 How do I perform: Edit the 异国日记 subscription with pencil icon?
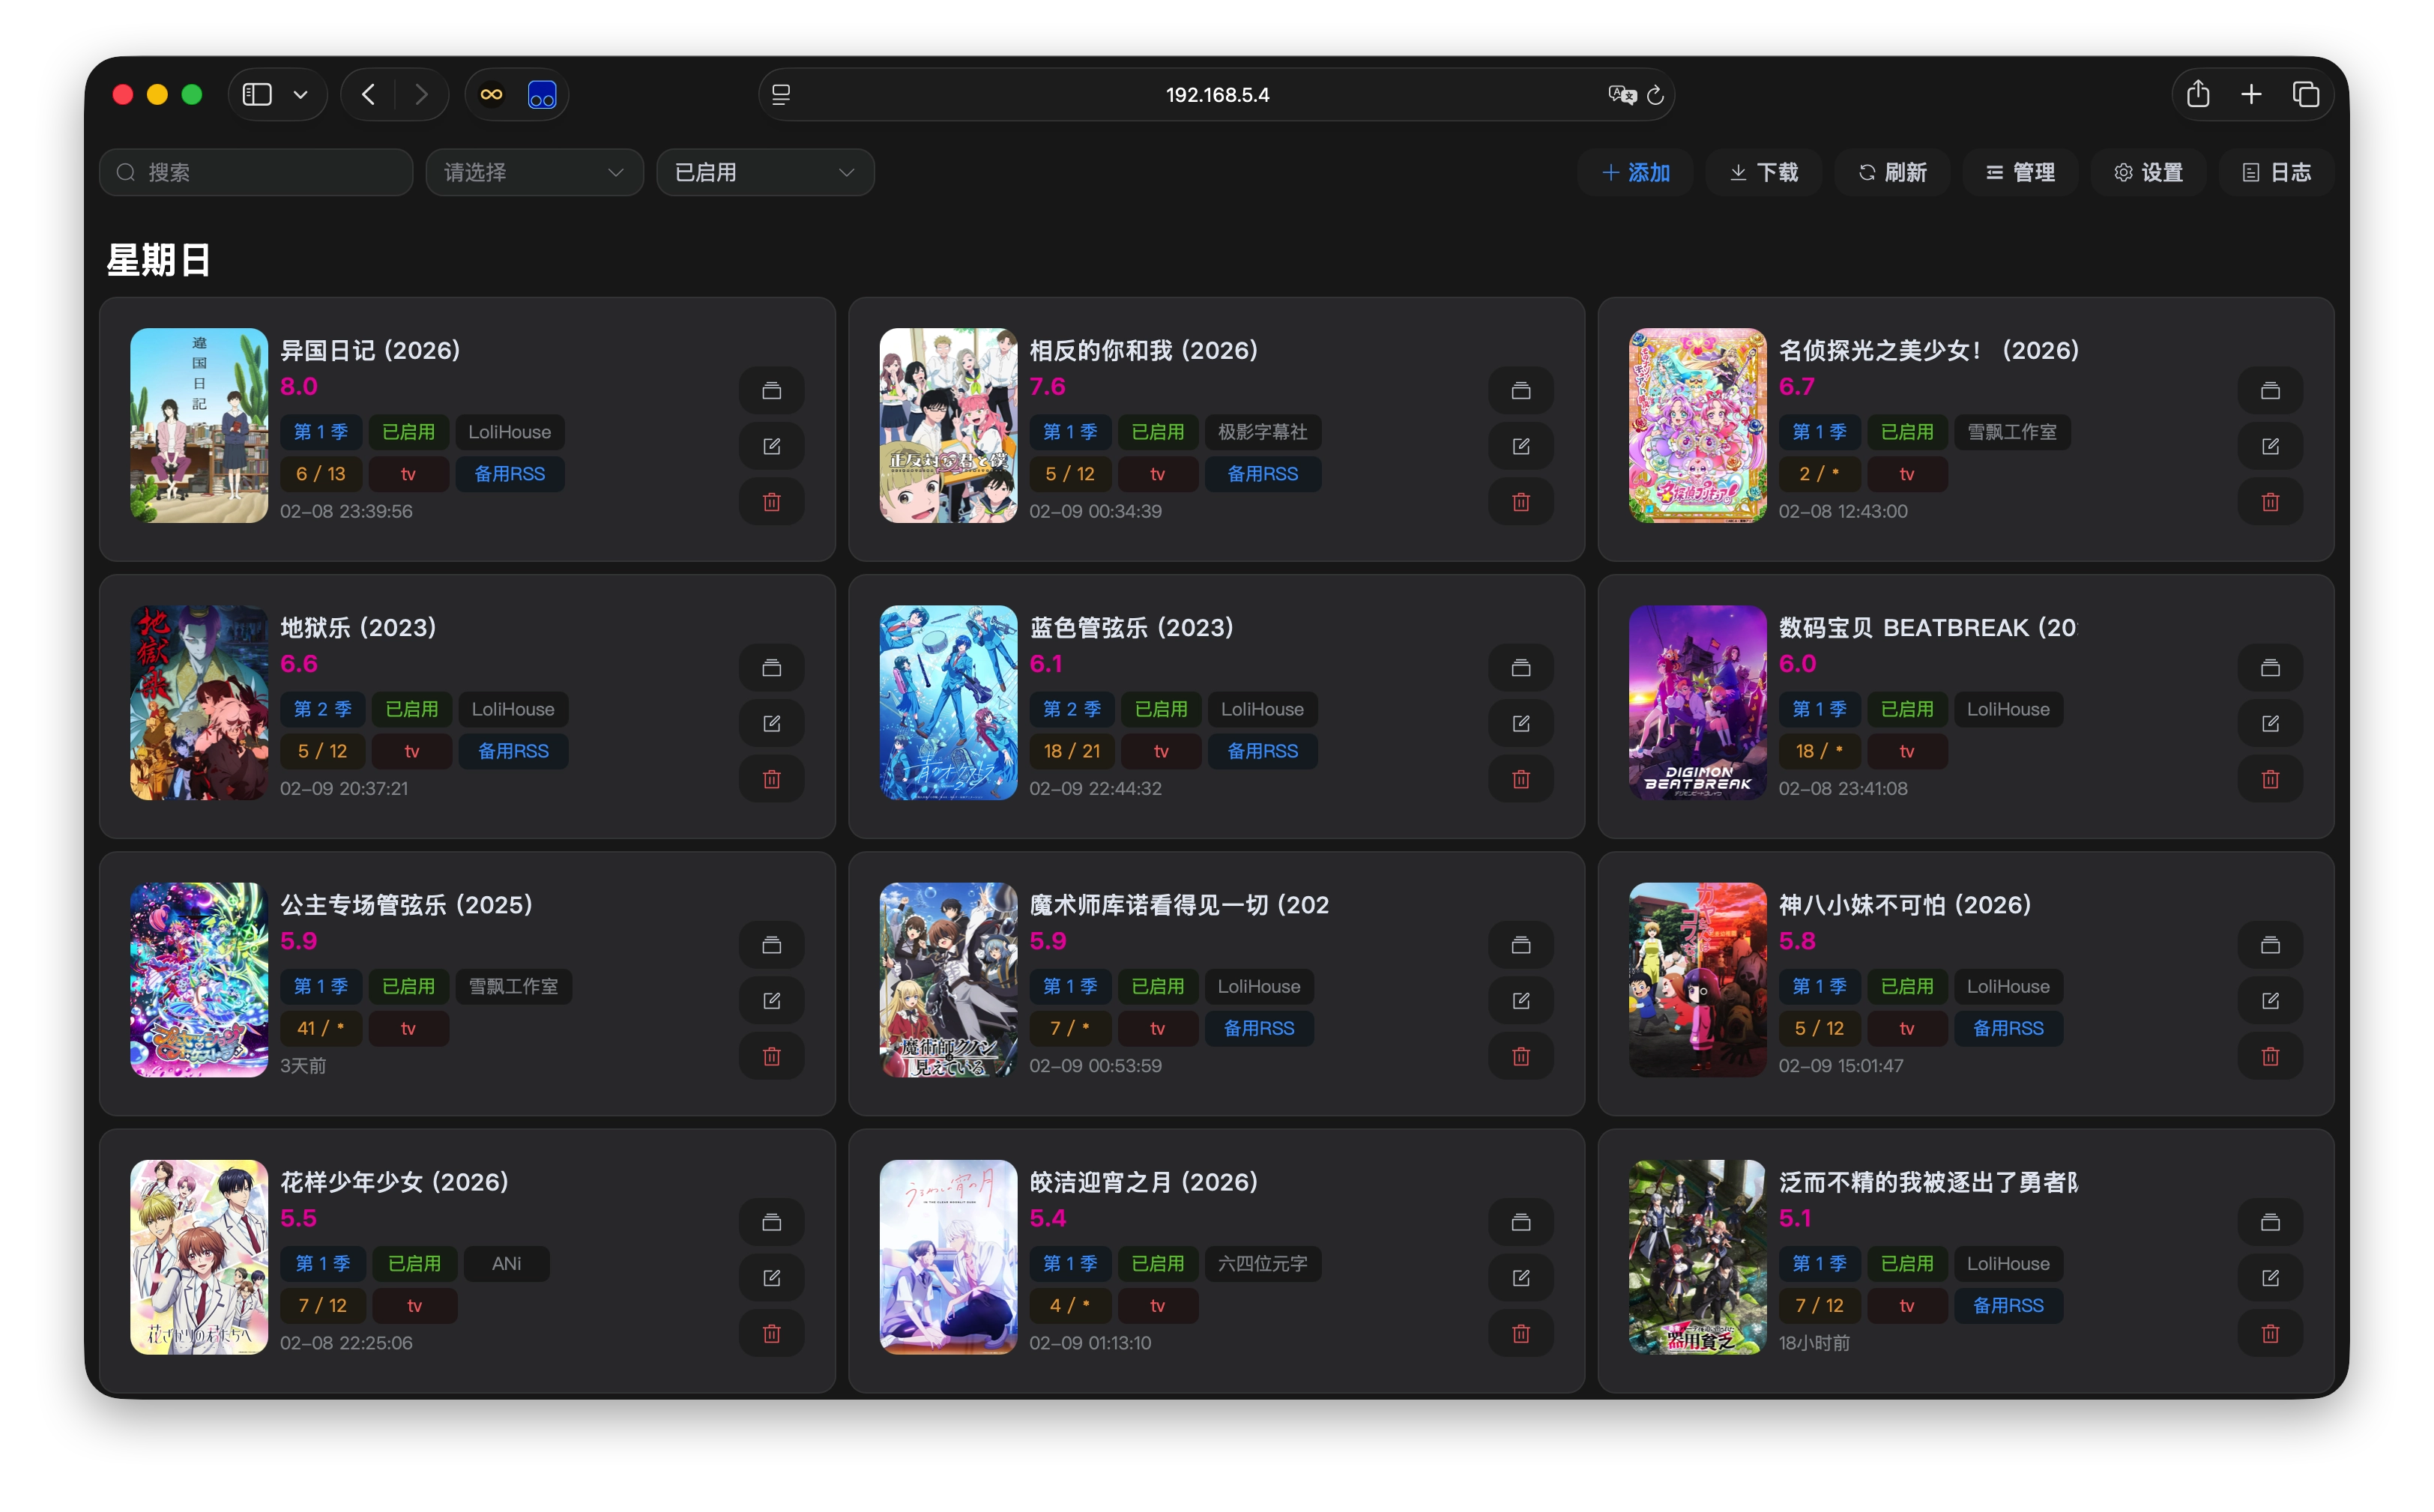tap(771, 446)
